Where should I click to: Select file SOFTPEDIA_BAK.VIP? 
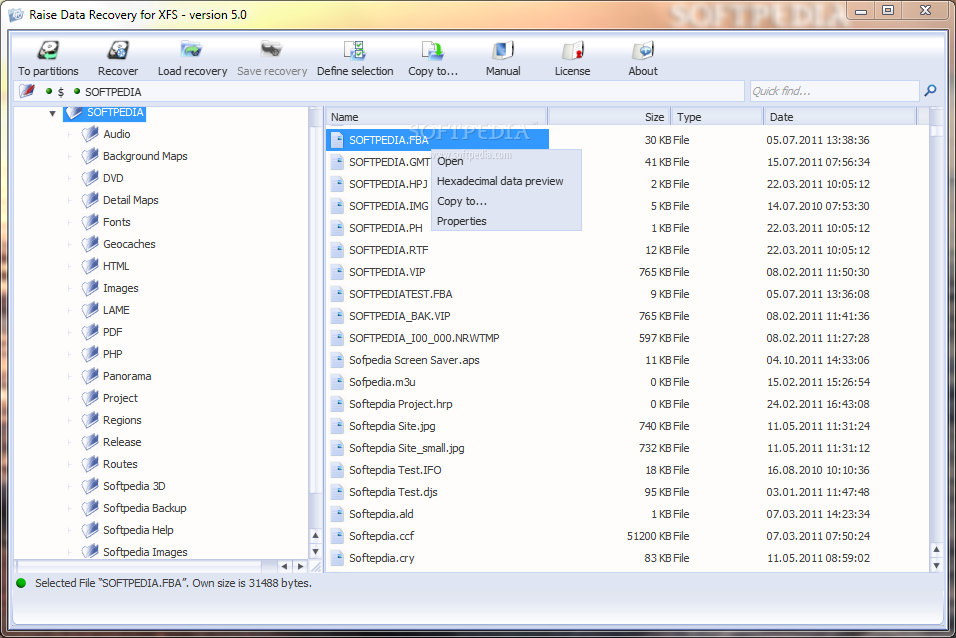coord(399,316)
